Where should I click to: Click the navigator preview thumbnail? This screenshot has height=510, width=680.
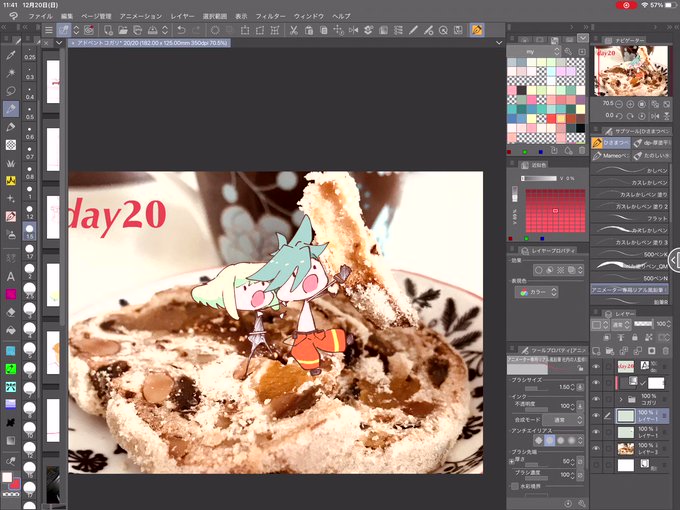(631, 71)
